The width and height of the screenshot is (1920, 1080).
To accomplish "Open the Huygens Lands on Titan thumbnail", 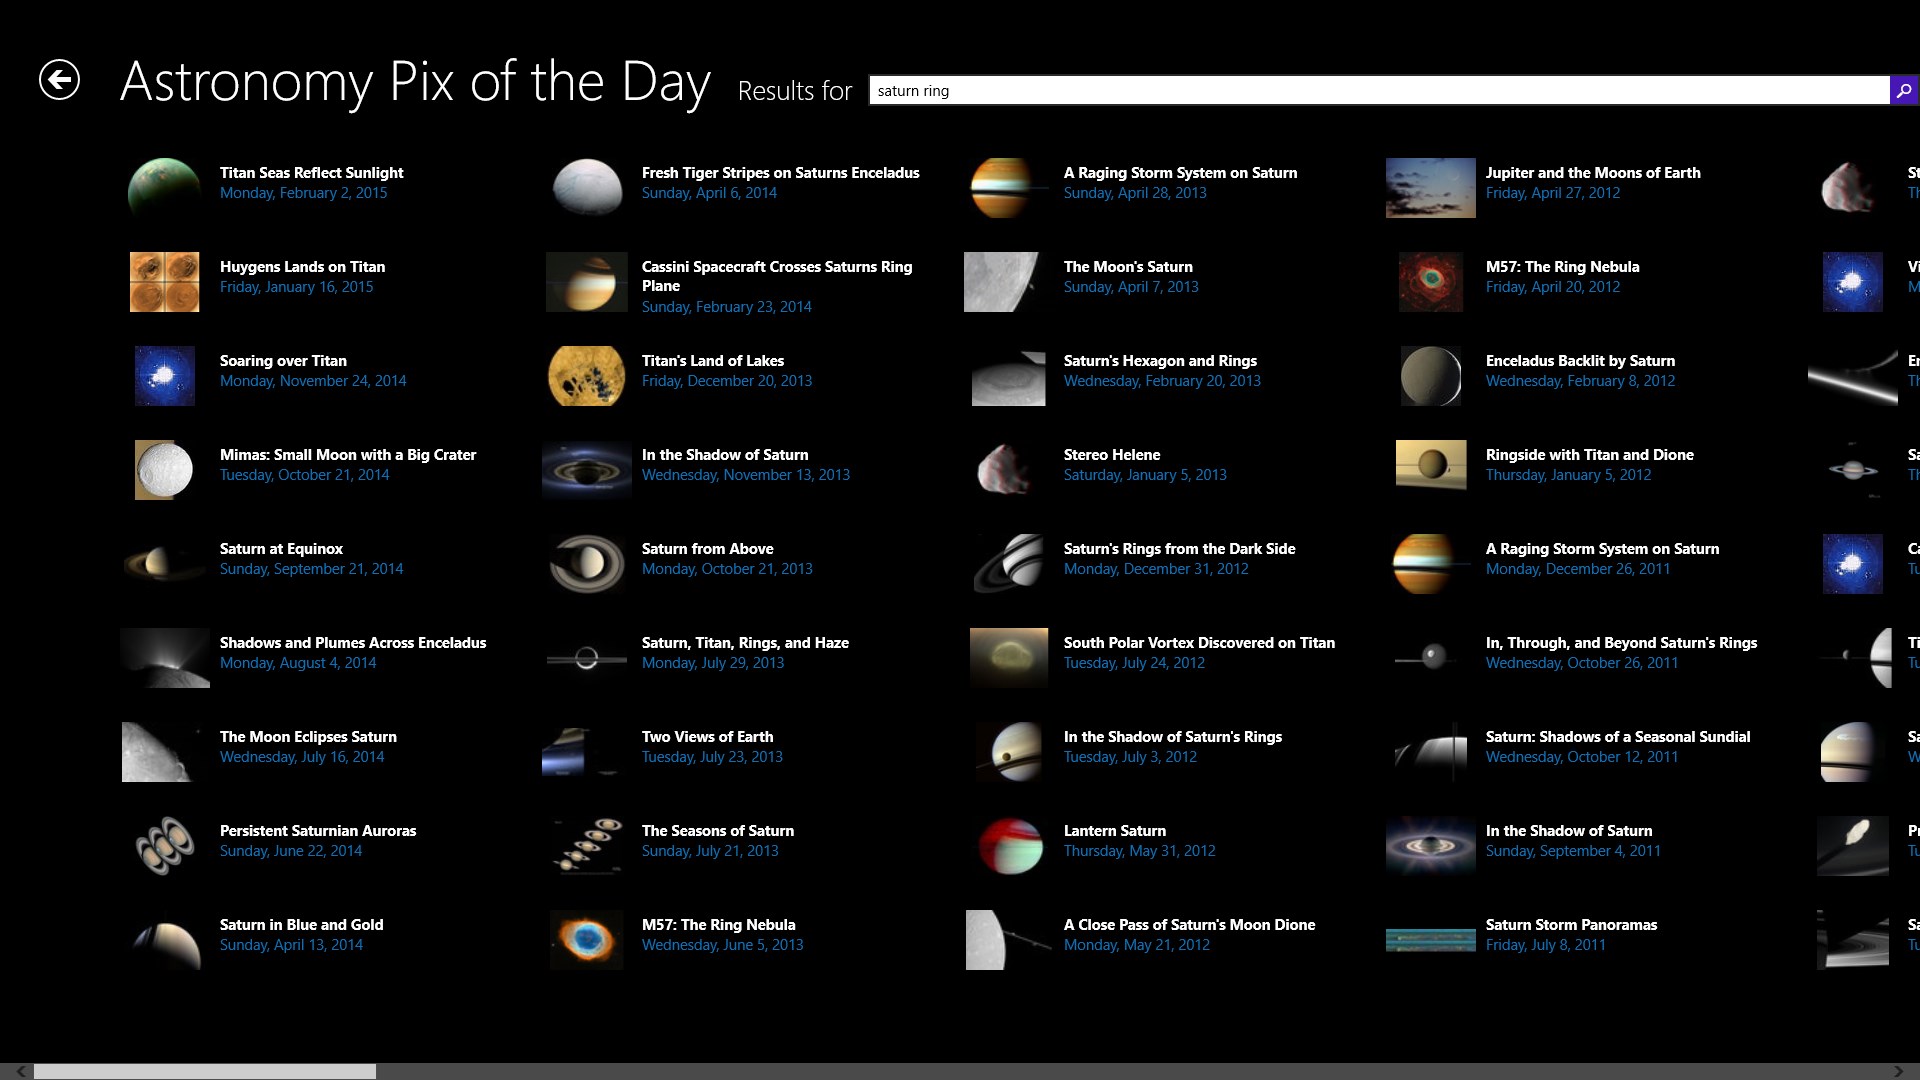I will [165, 282].
